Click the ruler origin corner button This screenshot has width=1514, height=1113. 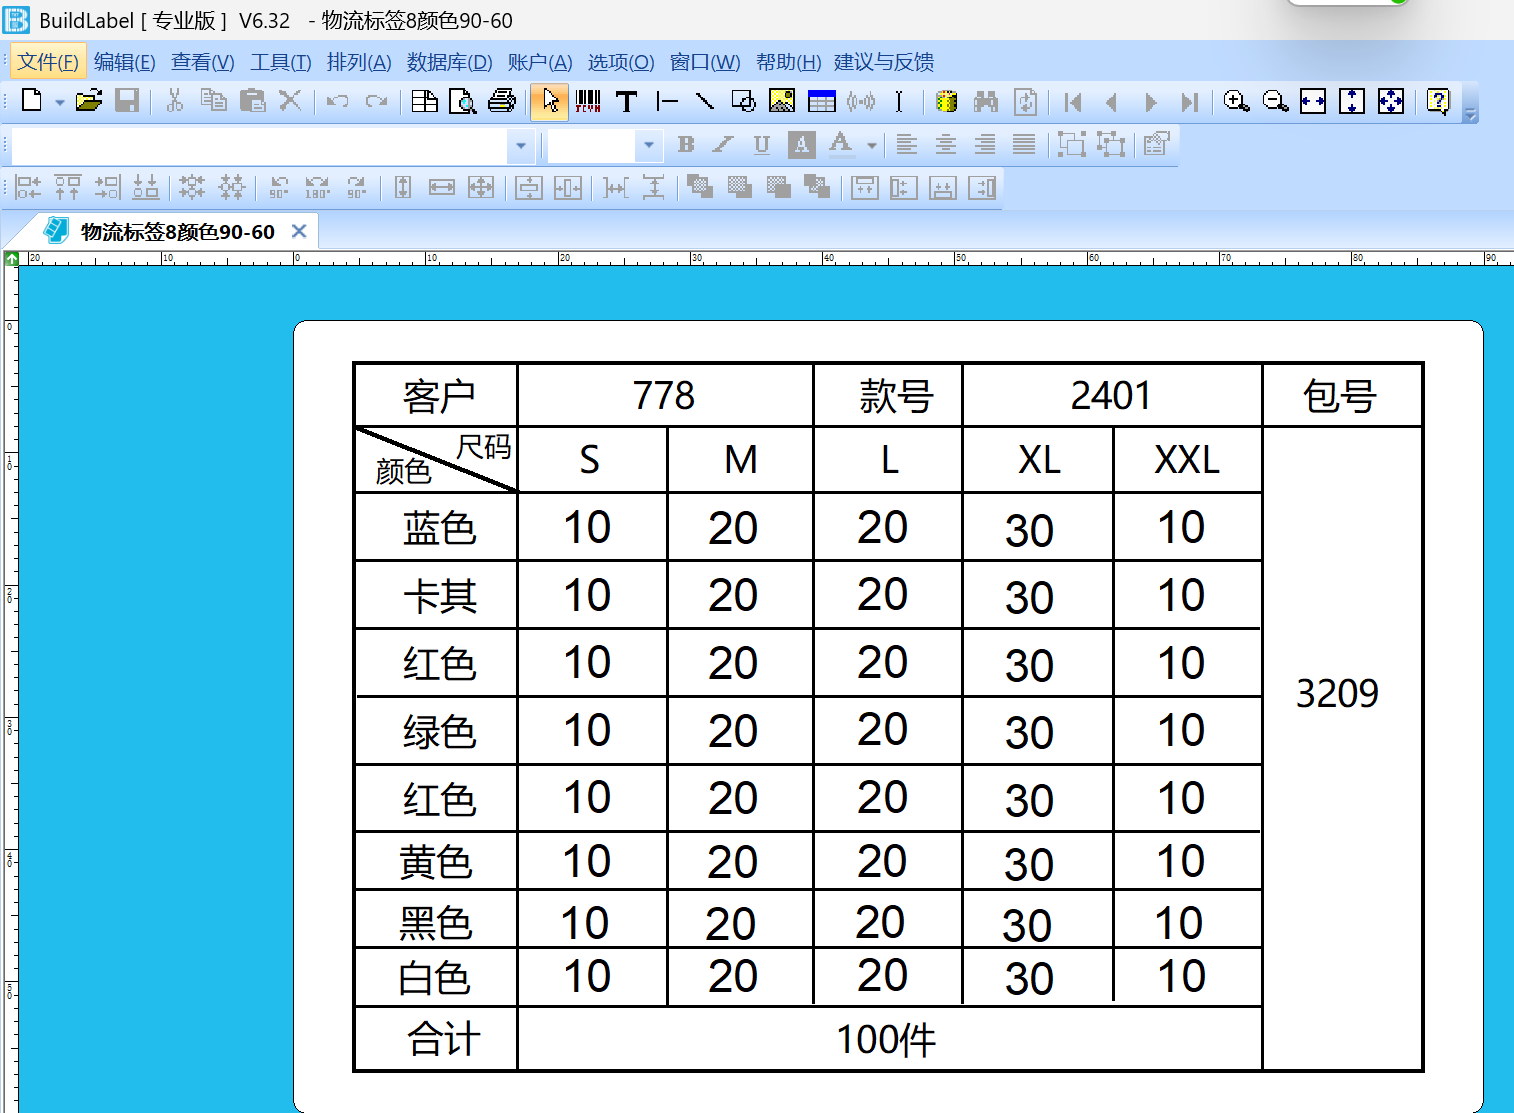pyautogui.click(x=12, y=259)
